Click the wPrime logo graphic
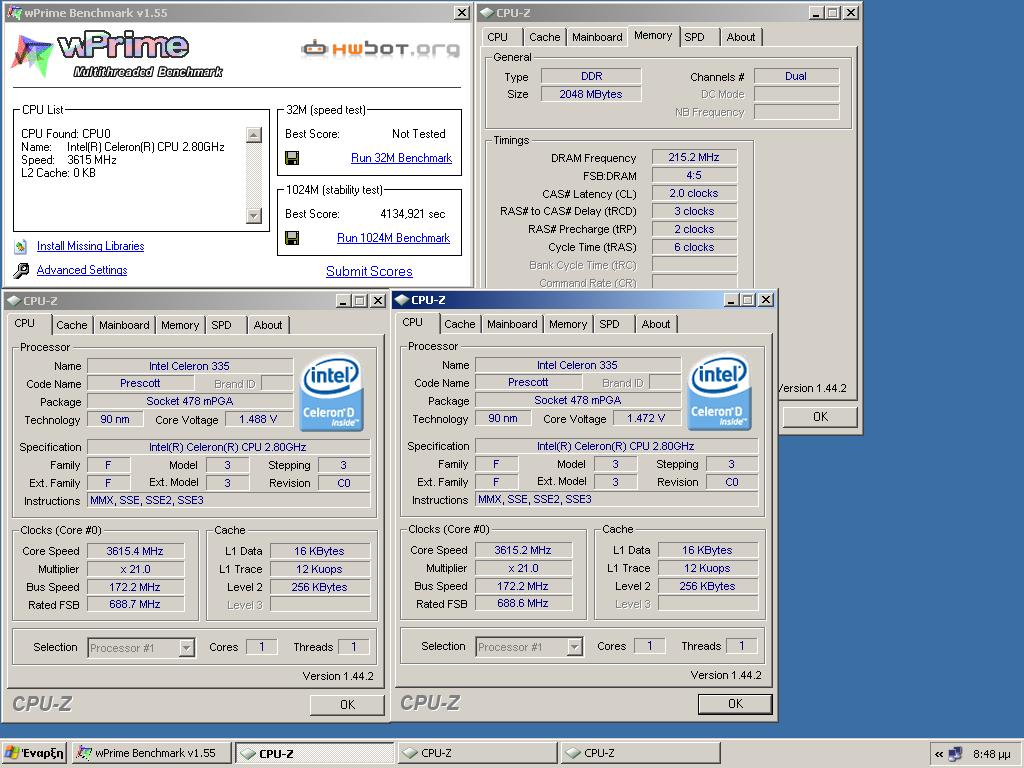 118,56
